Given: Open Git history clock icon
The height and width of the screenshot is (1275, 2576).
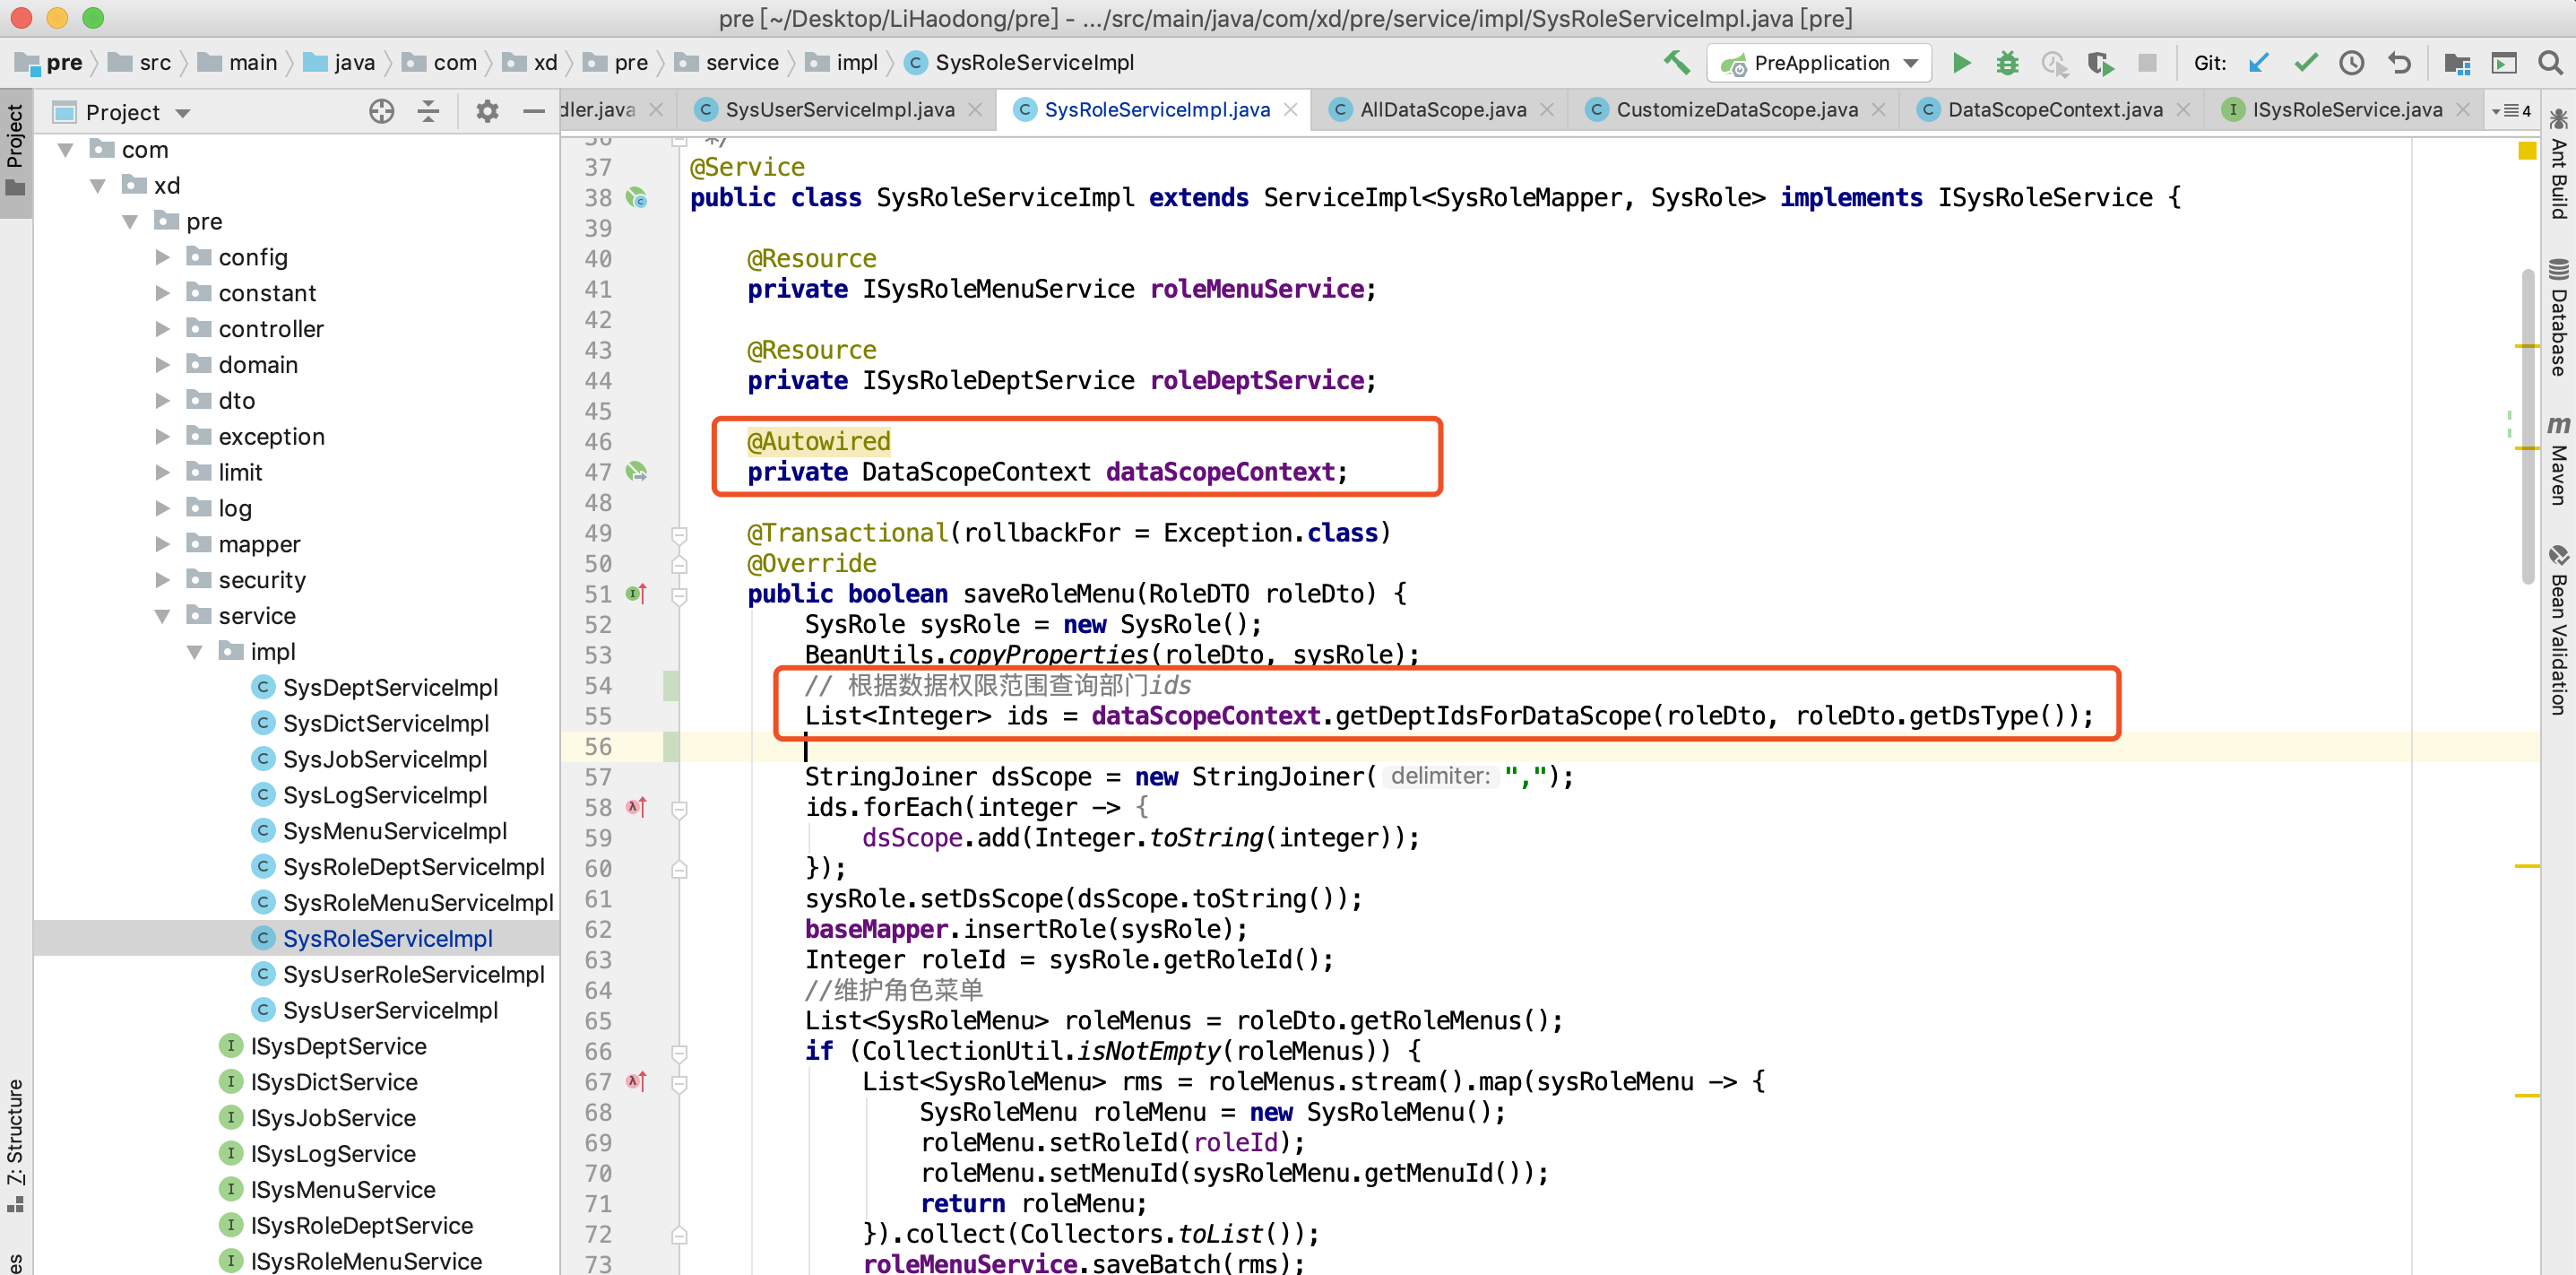Looking at the screenshot, I should tap(2351, 63).
